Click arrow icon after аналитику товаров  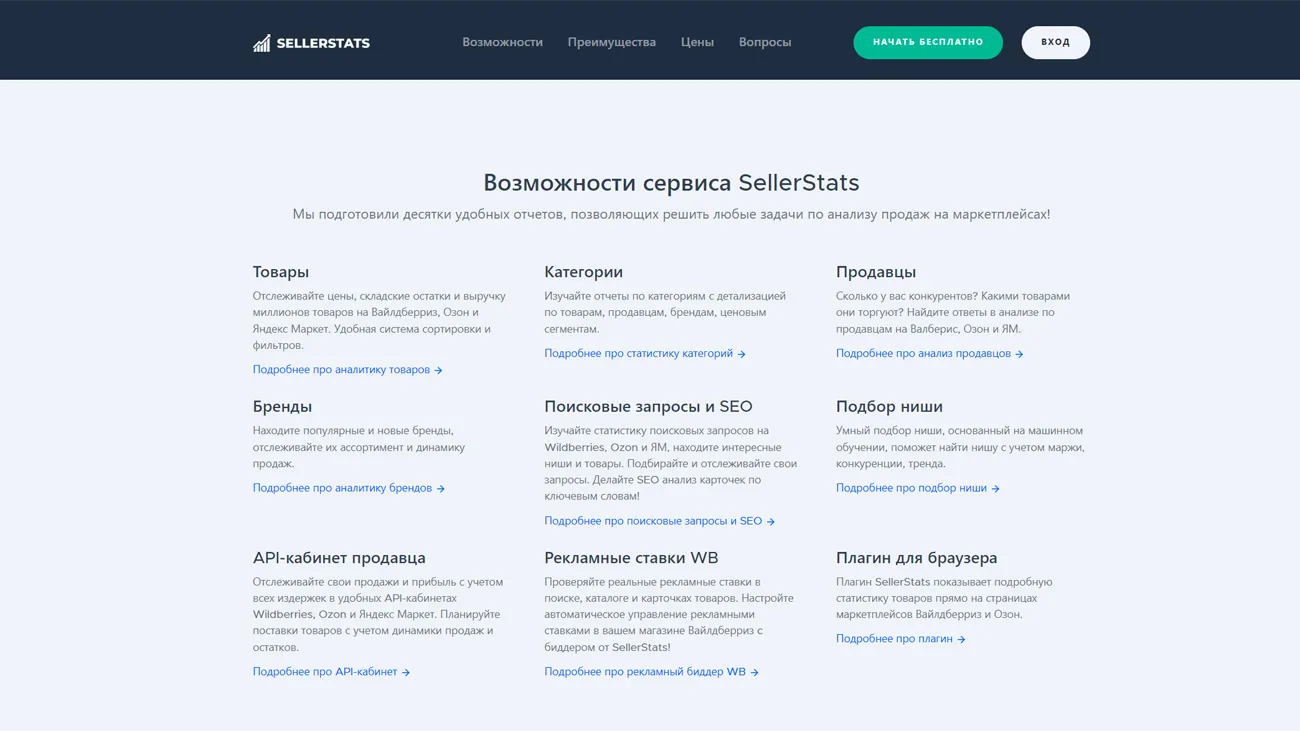click(438, 371)
